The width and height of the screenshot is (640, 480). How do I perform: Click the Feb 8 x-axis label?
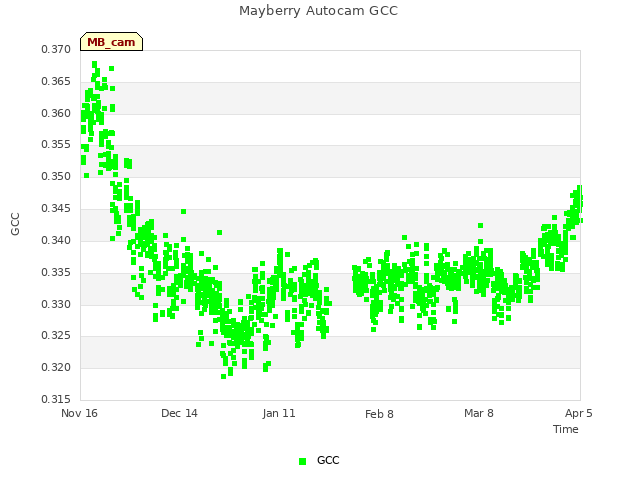(379, 414)
